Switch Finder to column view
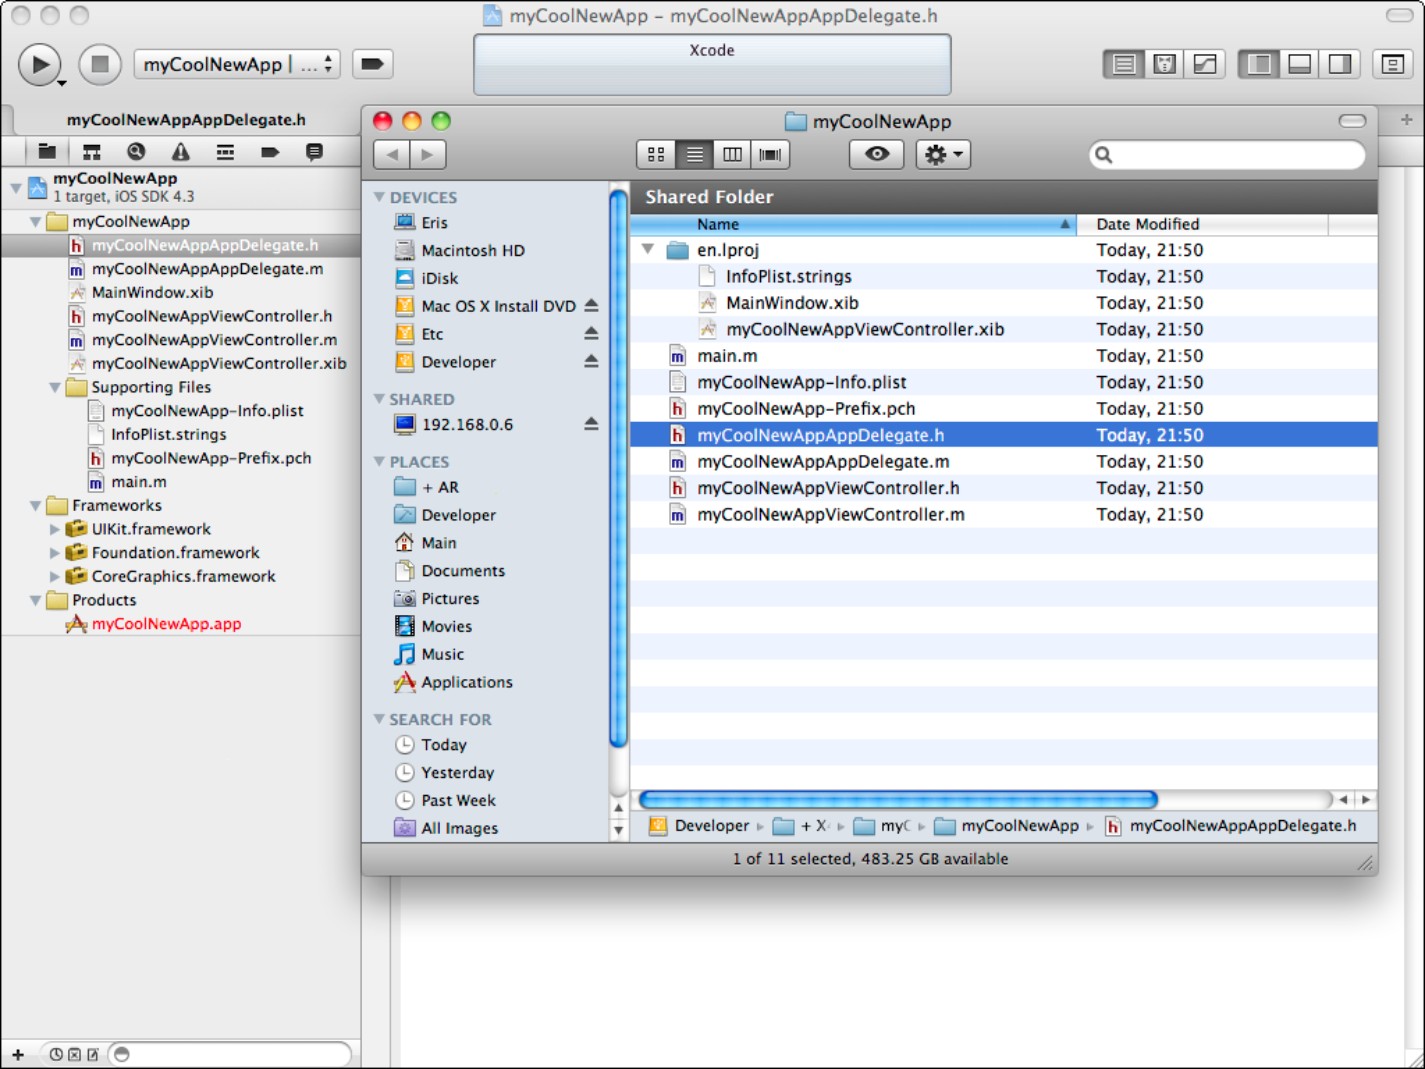This screenshot has height=1069, width=1425. click(x=732, y=155)
